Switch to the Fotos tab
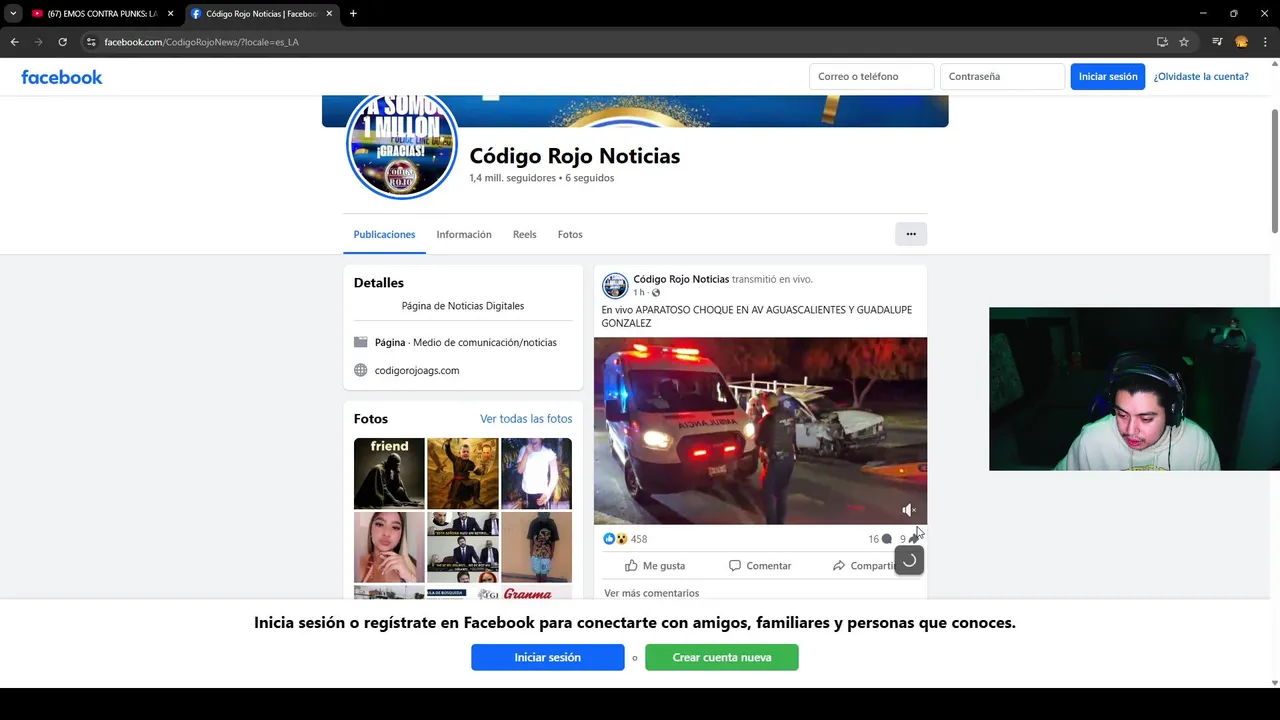 tap(570, 234)
